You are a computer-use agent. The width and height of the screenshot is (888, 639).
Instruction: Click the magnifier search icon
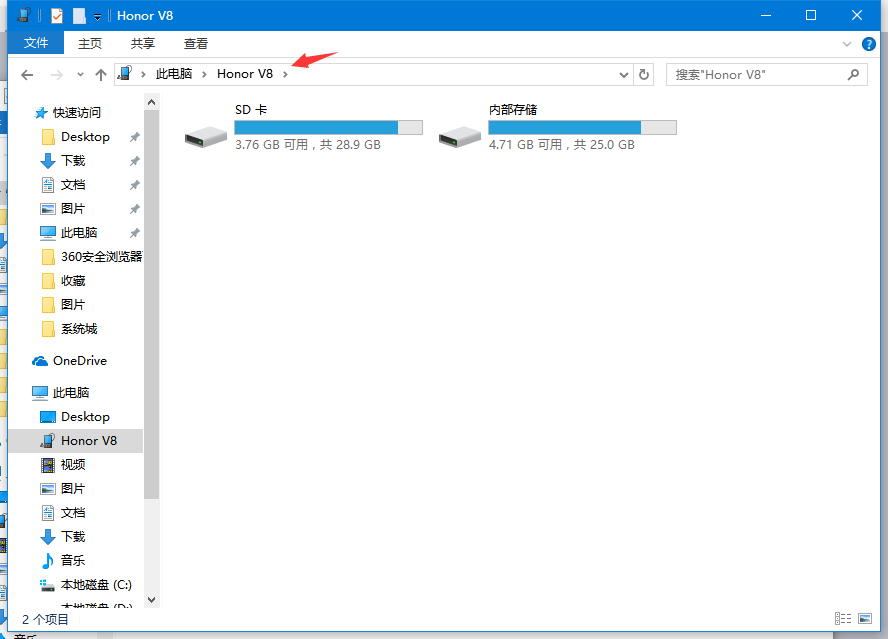point(853,75)
